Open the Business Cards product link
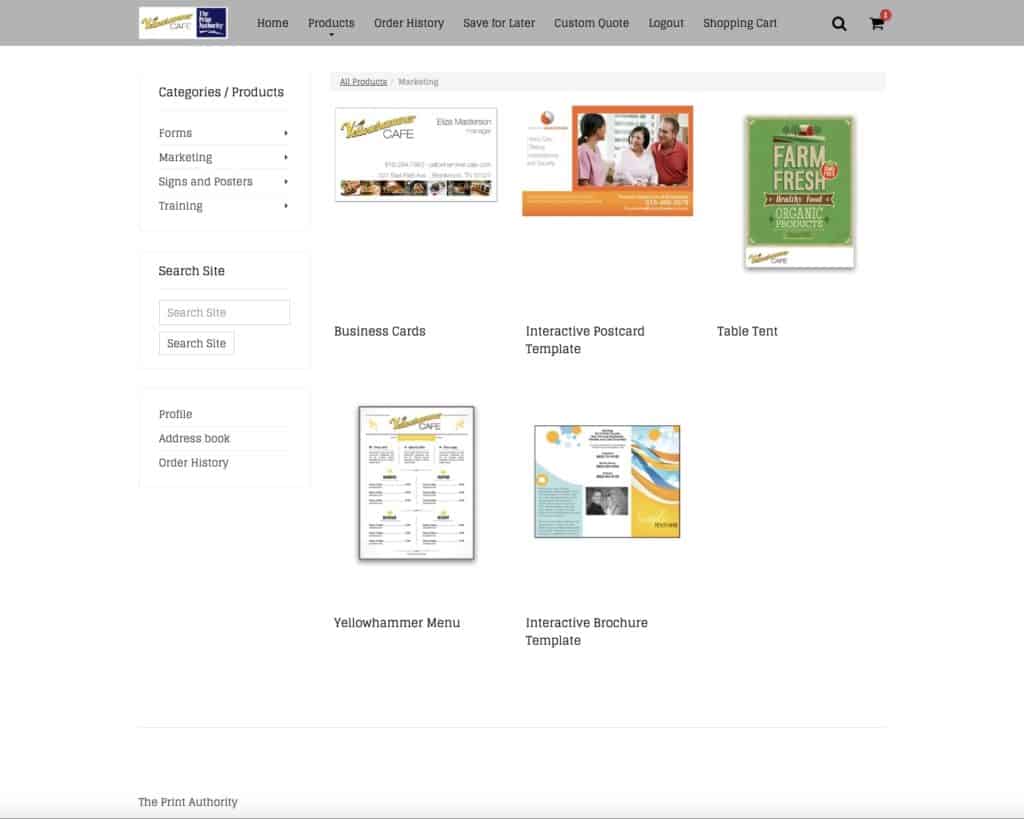1024x819 pixels. pyautogui.click(x=379, y=331)
